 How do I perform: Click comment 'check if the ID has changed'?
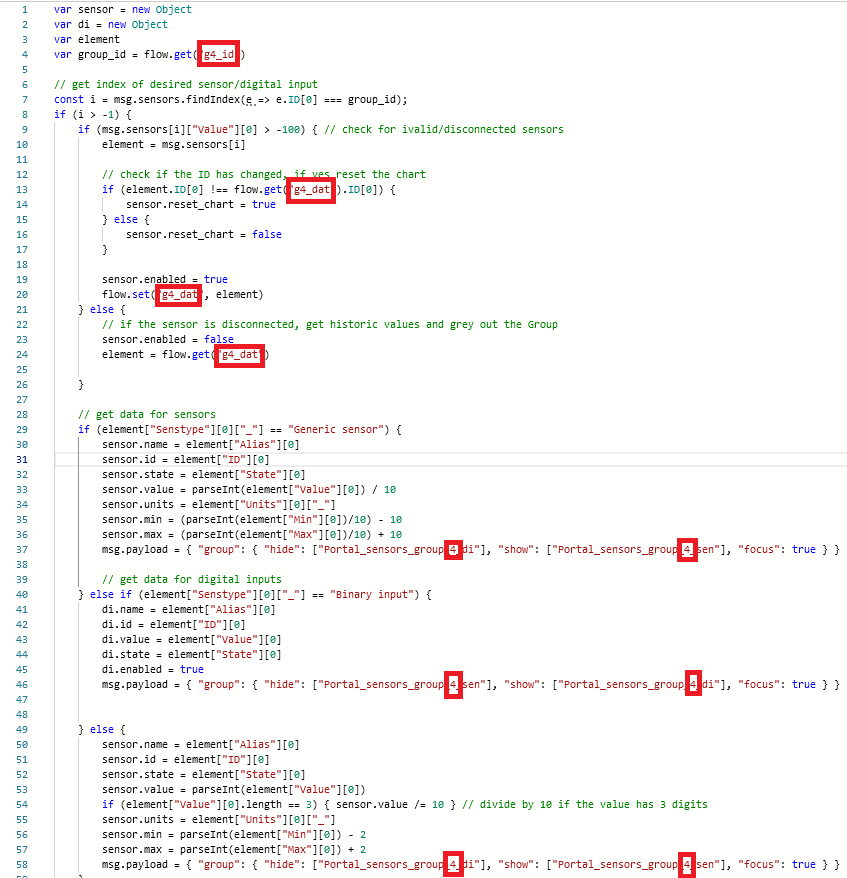tap(201, 174)
